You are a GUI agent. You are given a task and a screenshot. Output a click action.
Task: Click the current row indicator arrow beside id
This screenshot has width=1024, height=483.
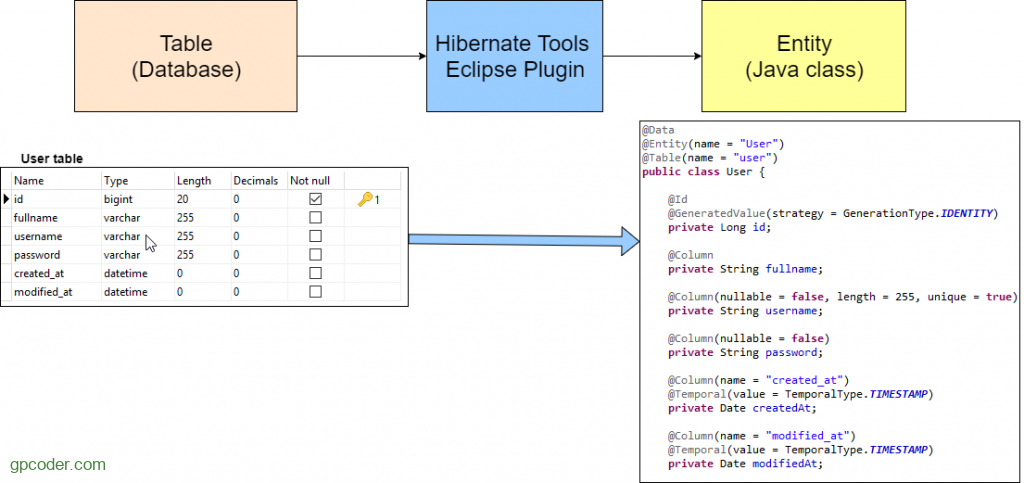point(6,200)
